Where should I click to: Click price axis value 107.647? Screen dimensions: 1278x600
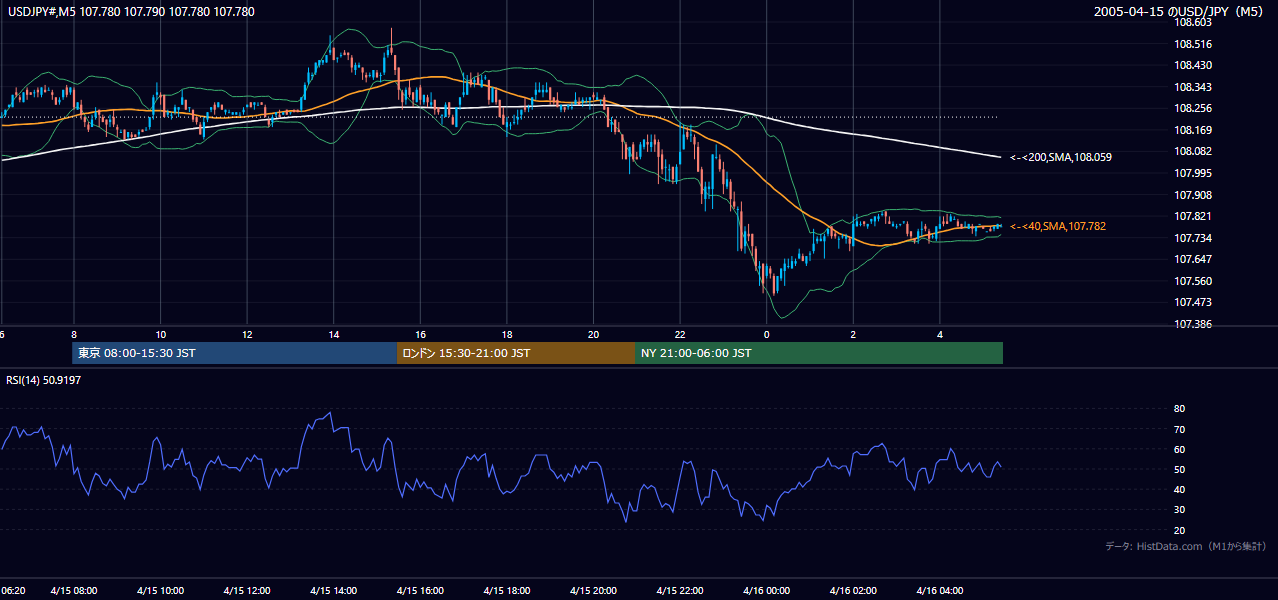click(x=1193, y=260)
